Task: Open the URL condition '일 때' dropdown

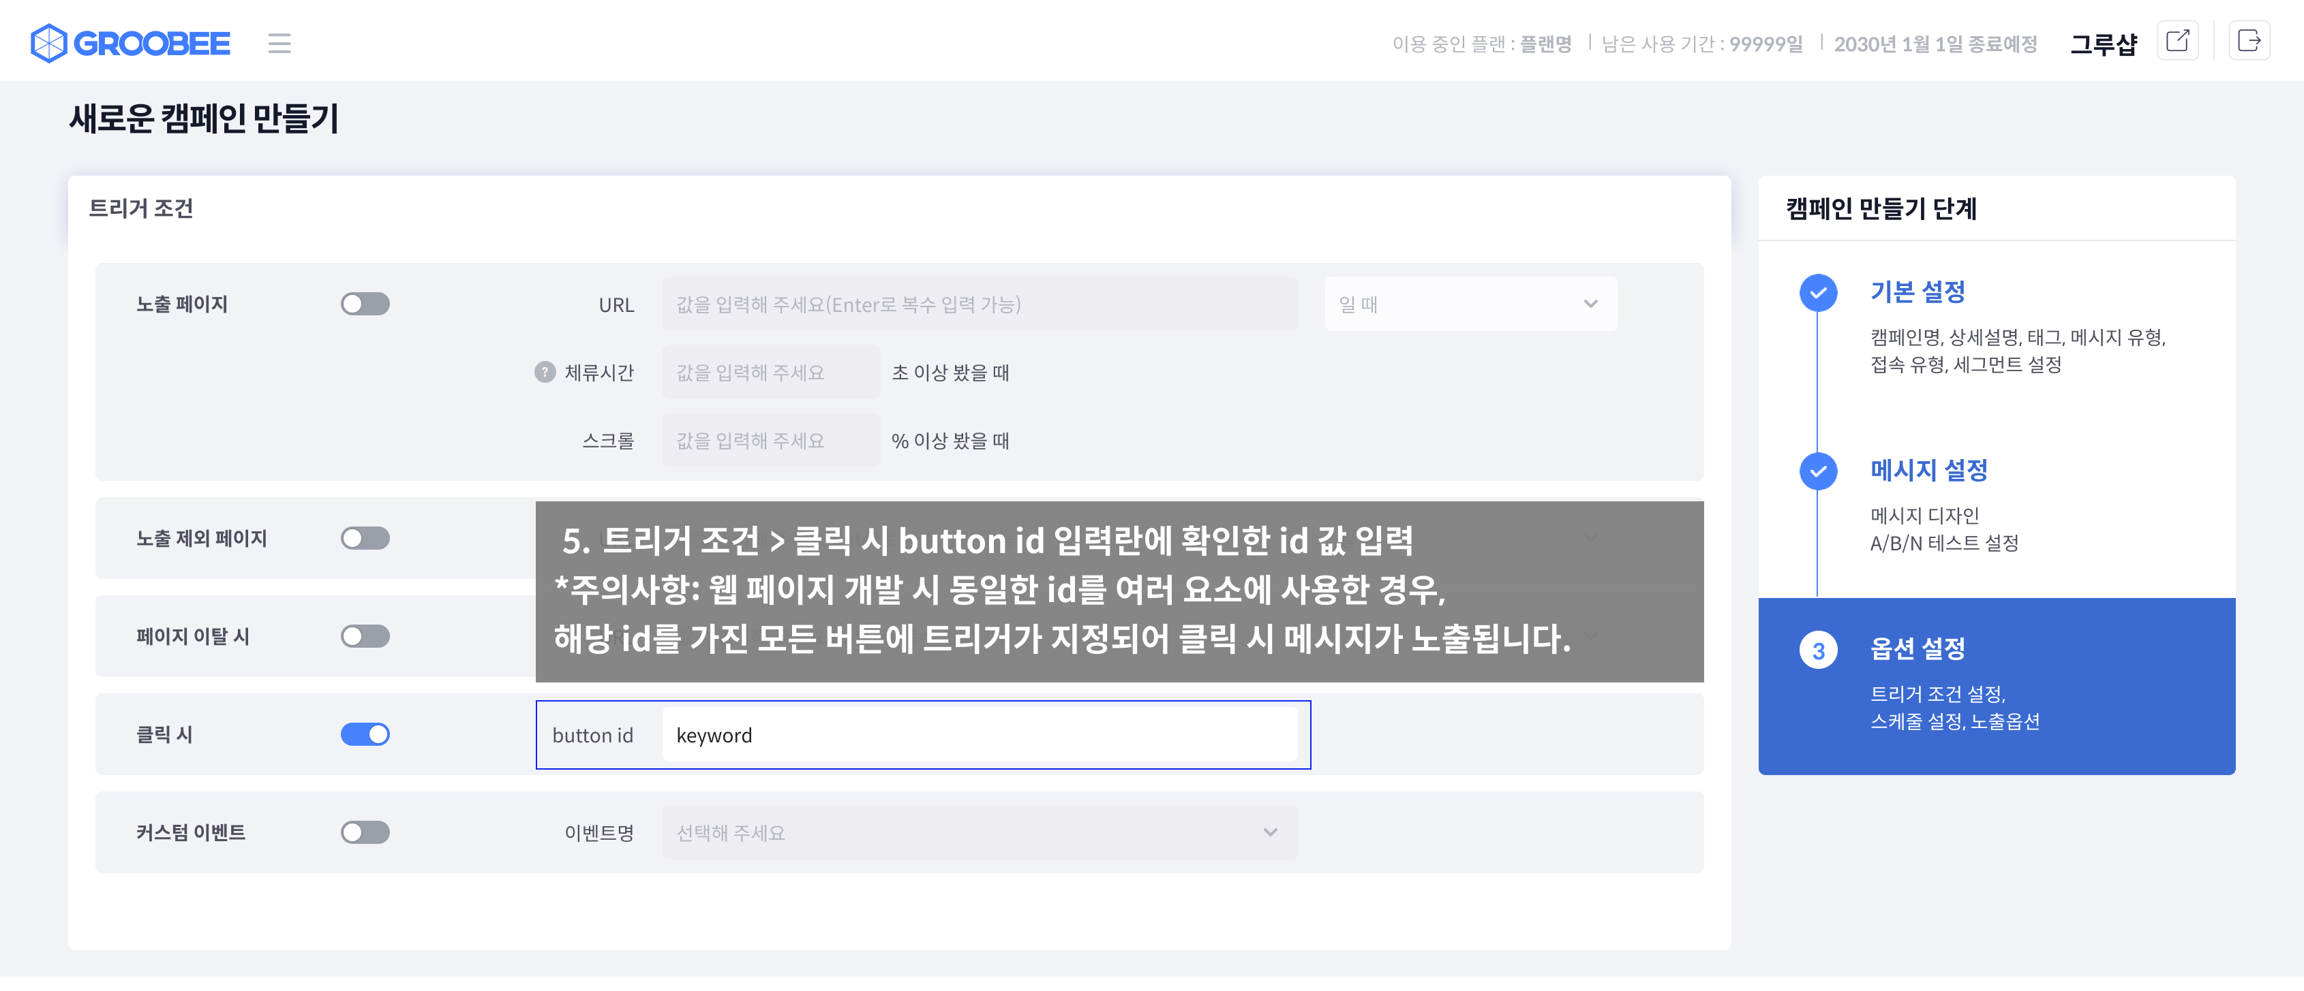Action: tap(1470, 304)
